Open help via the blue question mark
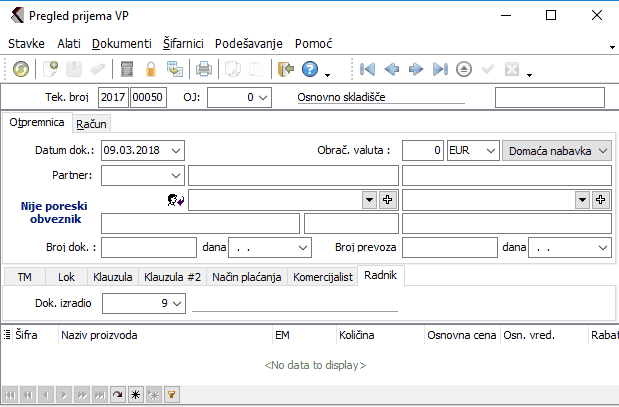Screen dimensions: 619x407 310,69
